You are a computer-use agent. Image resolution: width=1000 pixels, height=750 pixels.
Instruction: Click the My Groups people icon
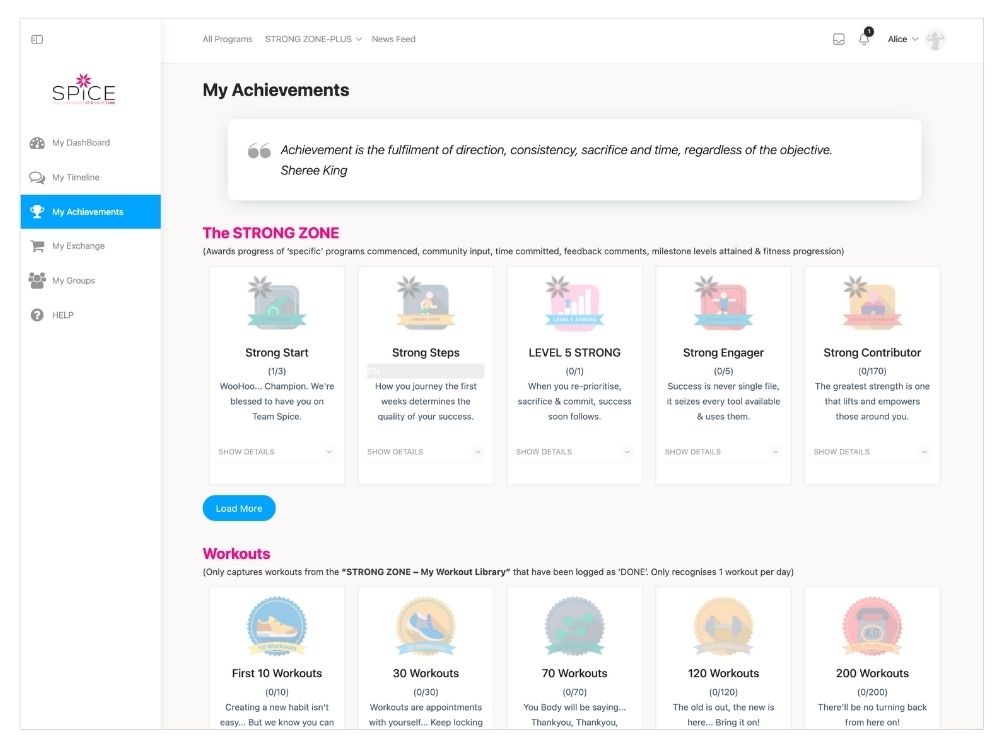point(37,281)
